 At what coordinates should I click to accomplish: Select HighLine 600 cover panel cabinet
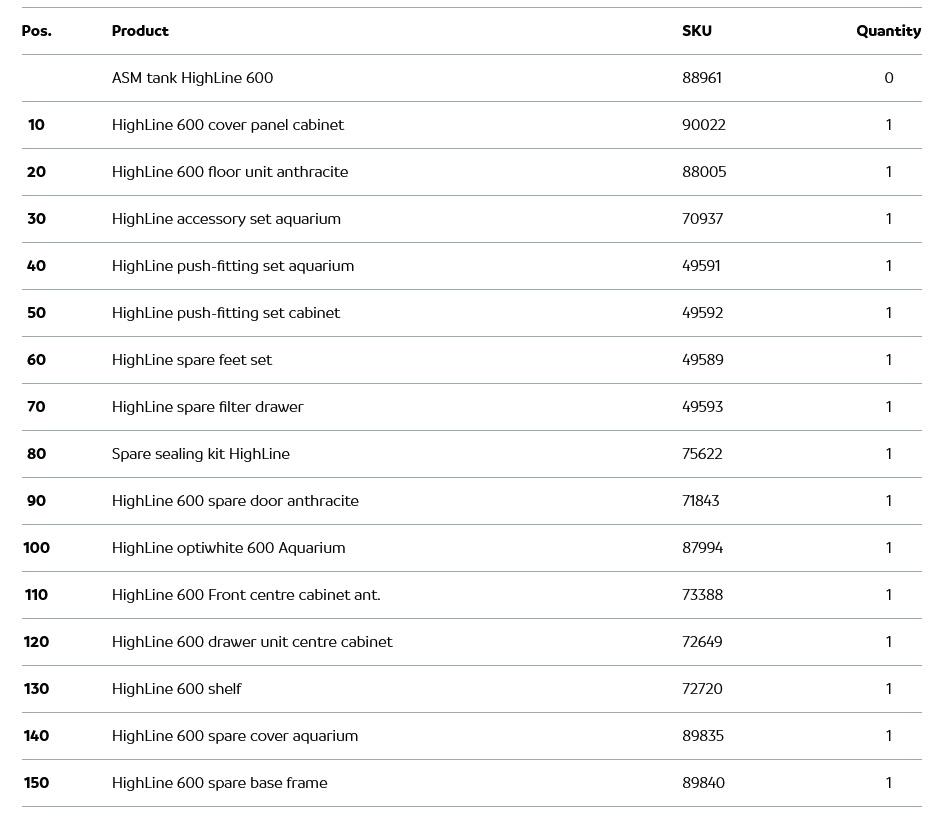pyautogui.click(x=227, y=125)
